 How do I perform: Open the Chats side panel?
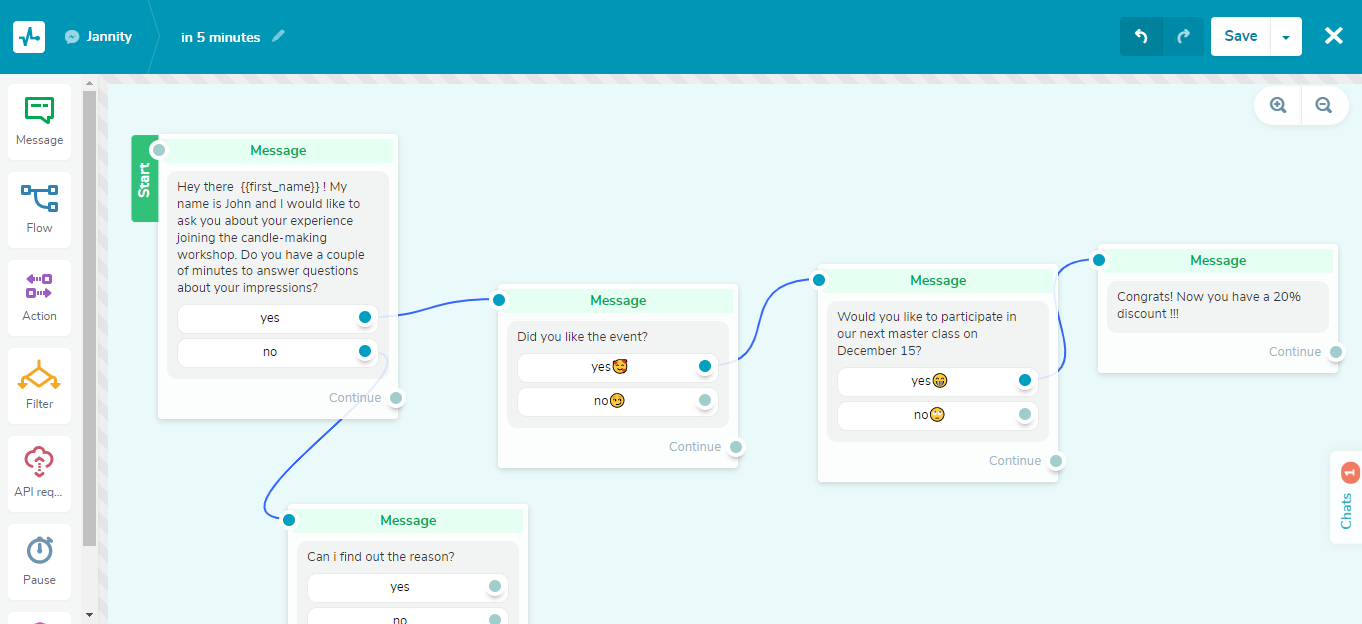1346,509
